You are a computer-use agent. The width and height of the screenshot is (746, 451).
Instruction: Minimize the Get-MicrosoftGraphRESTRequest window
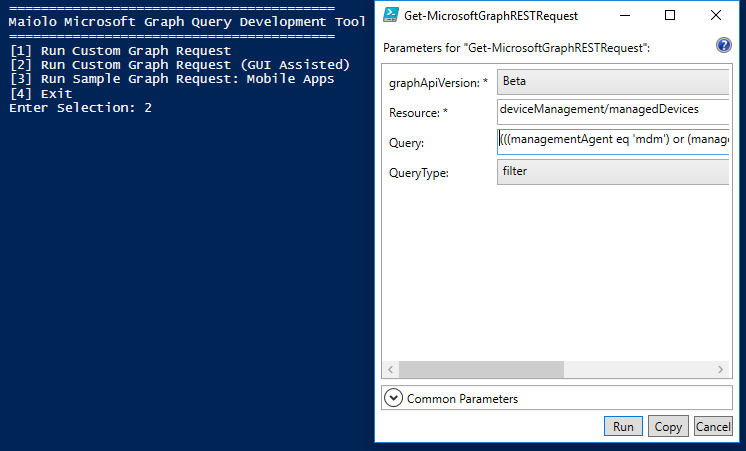point(625,16)
